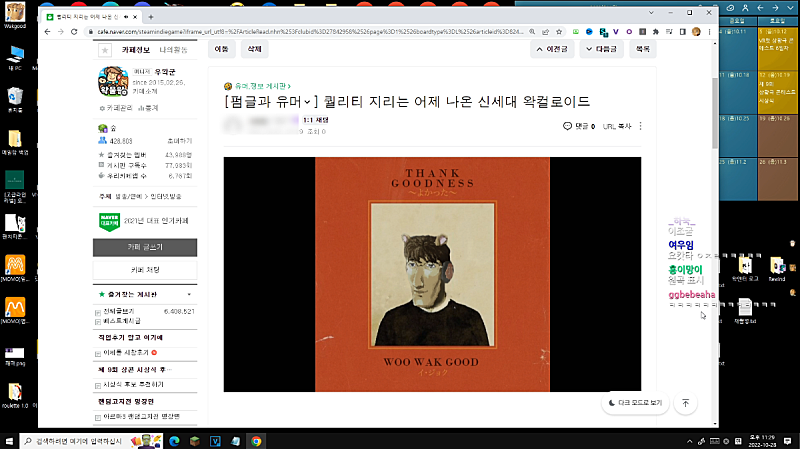Open the 유머,정보 게시판 board link
Viewport: 800px width, 449px height.
point(262,86)
